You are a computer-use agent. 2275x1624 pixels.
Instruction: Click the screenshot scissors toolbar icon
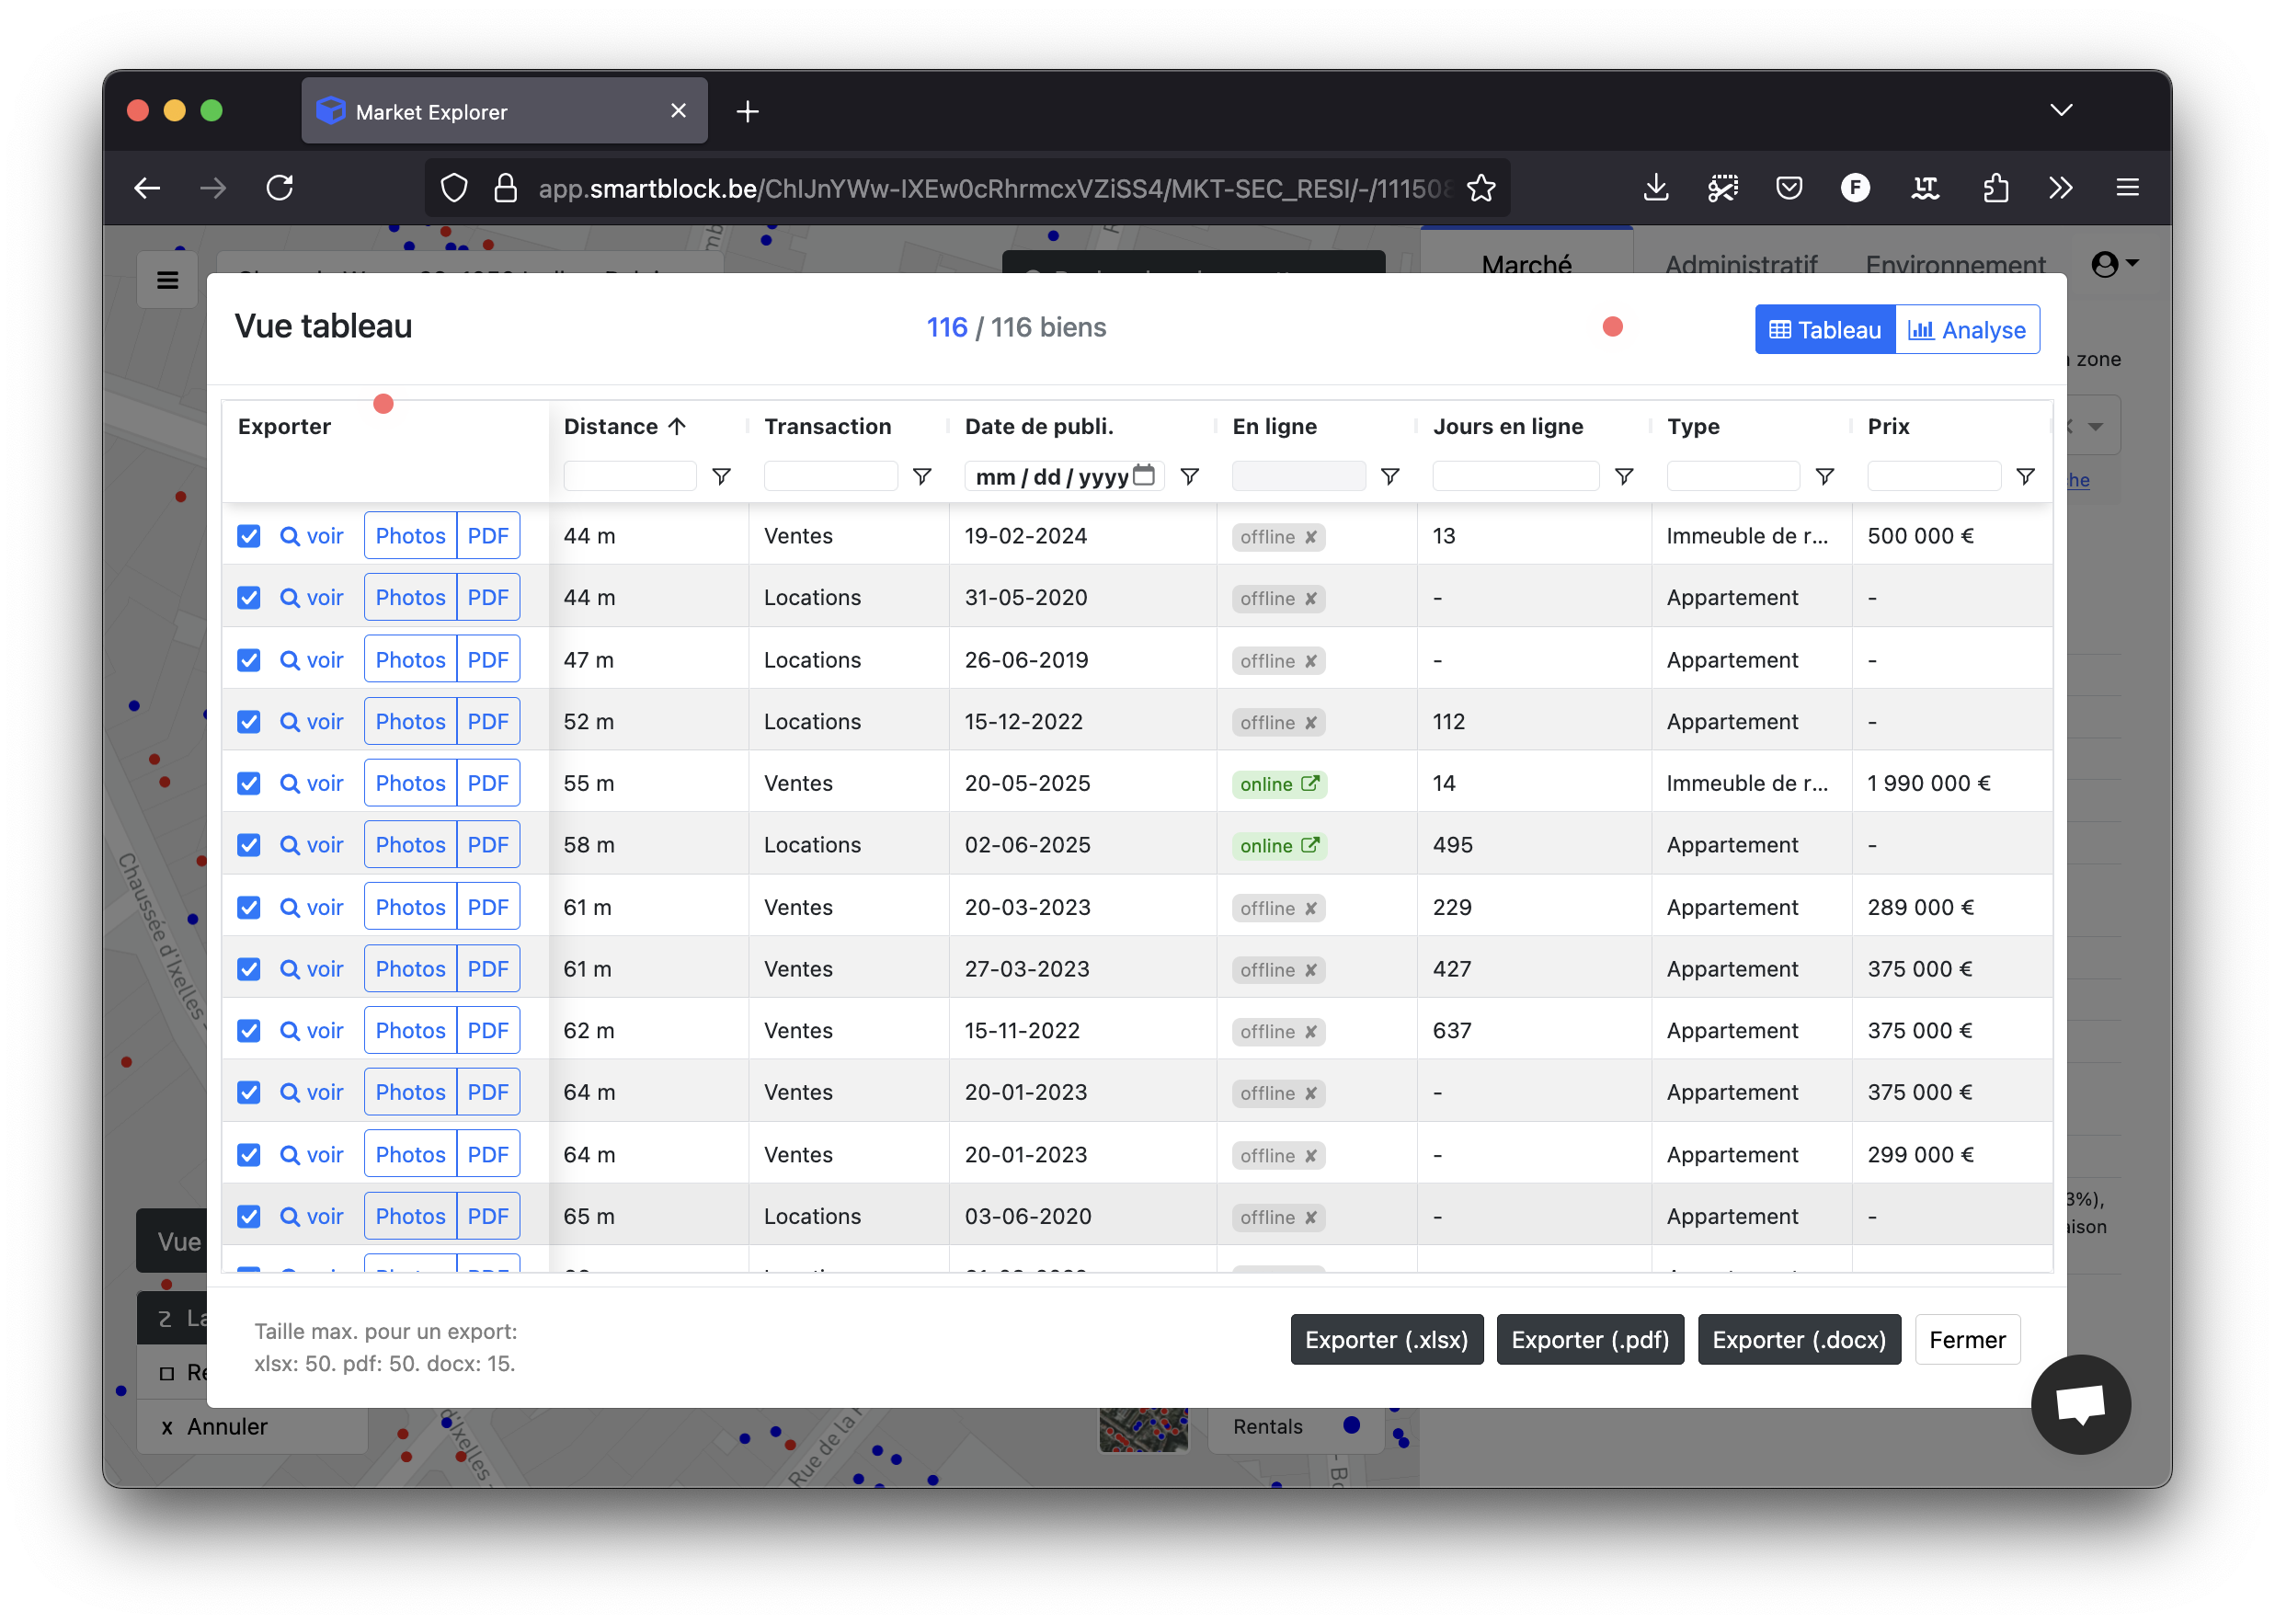coord(1723,187)
